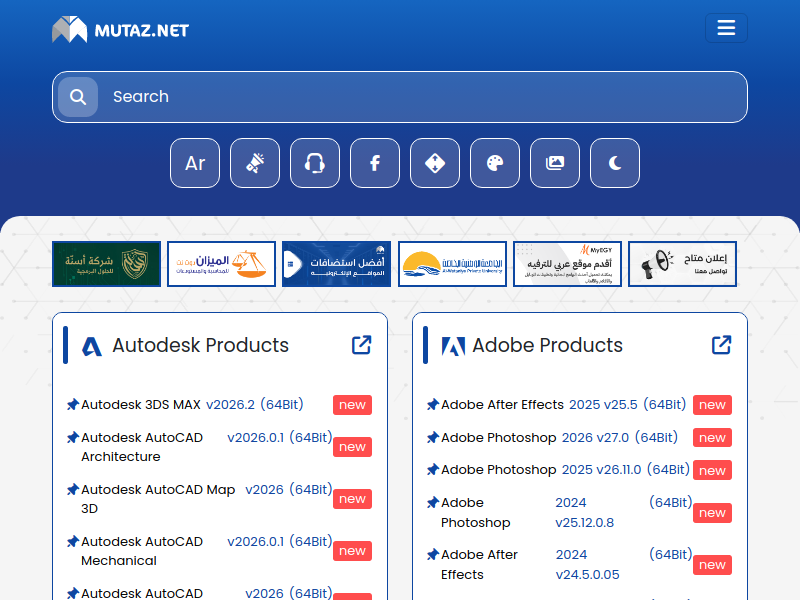Expand Adobe Products via external-link icon
The height and width of the screenshot is (600, 800).
click(x=721, y=345)
